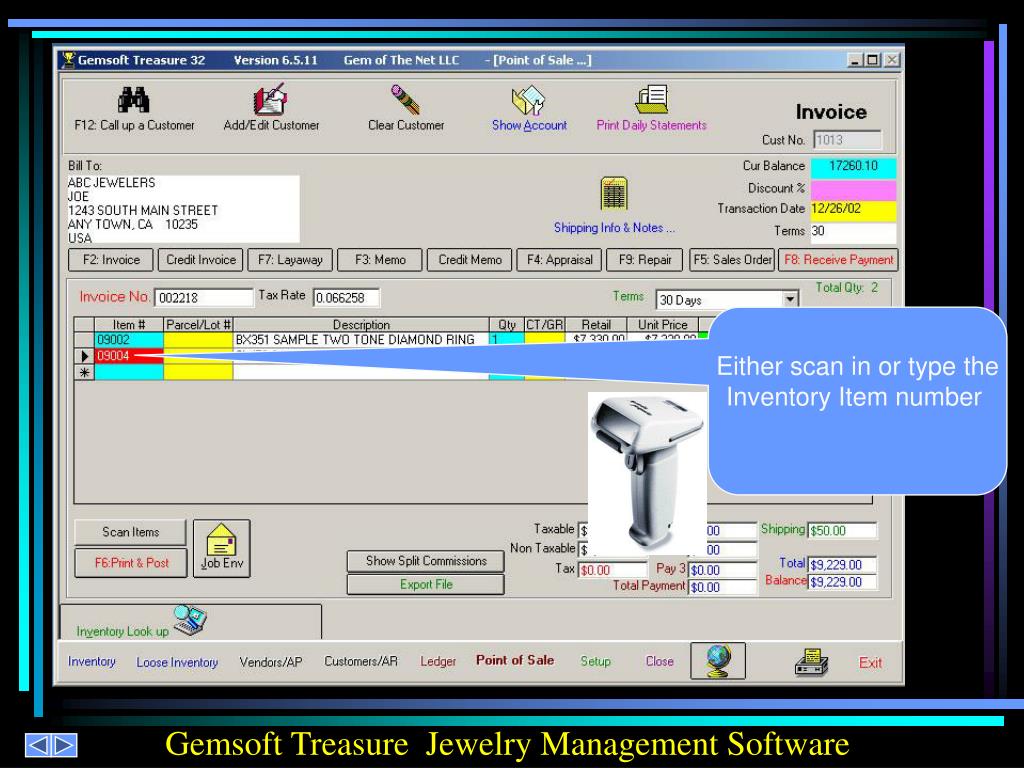
Task: Open Vendors/AP module
Action: 270,662
